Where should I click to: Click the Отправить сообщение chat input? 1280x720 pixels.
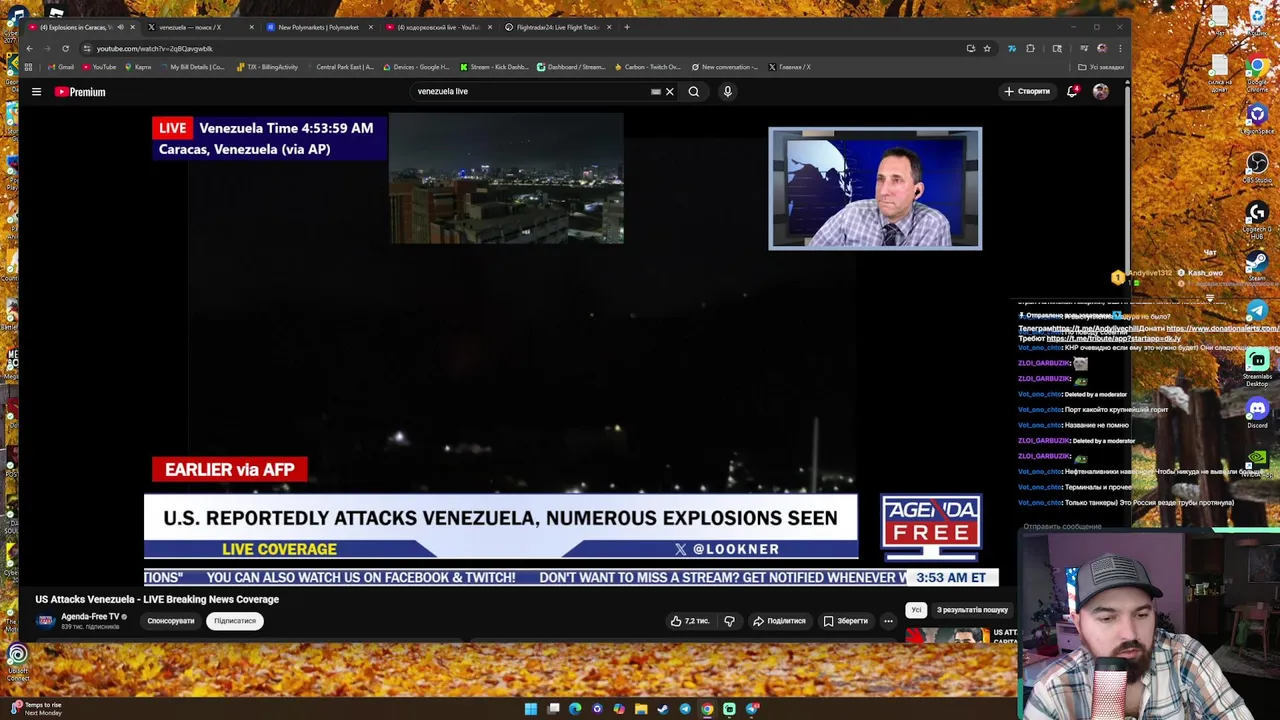tap(1062, 526)
